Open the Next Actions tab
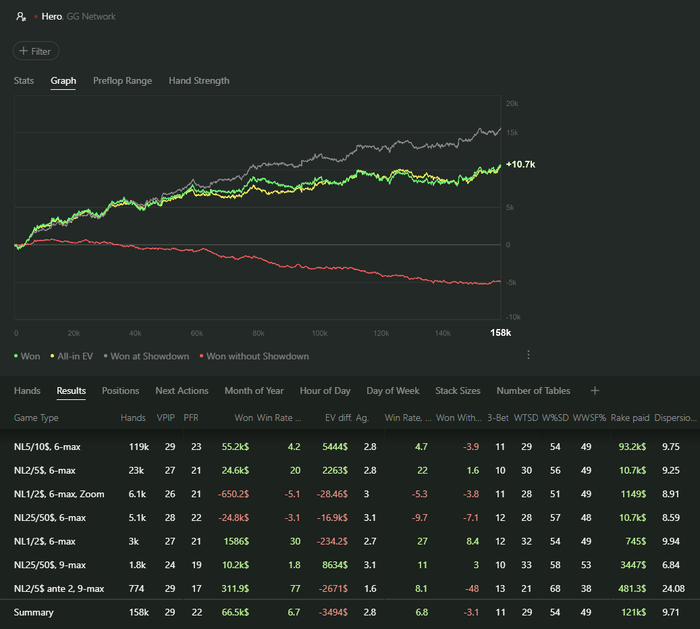This screenshot has width=700, height=629. click(182, 391)
